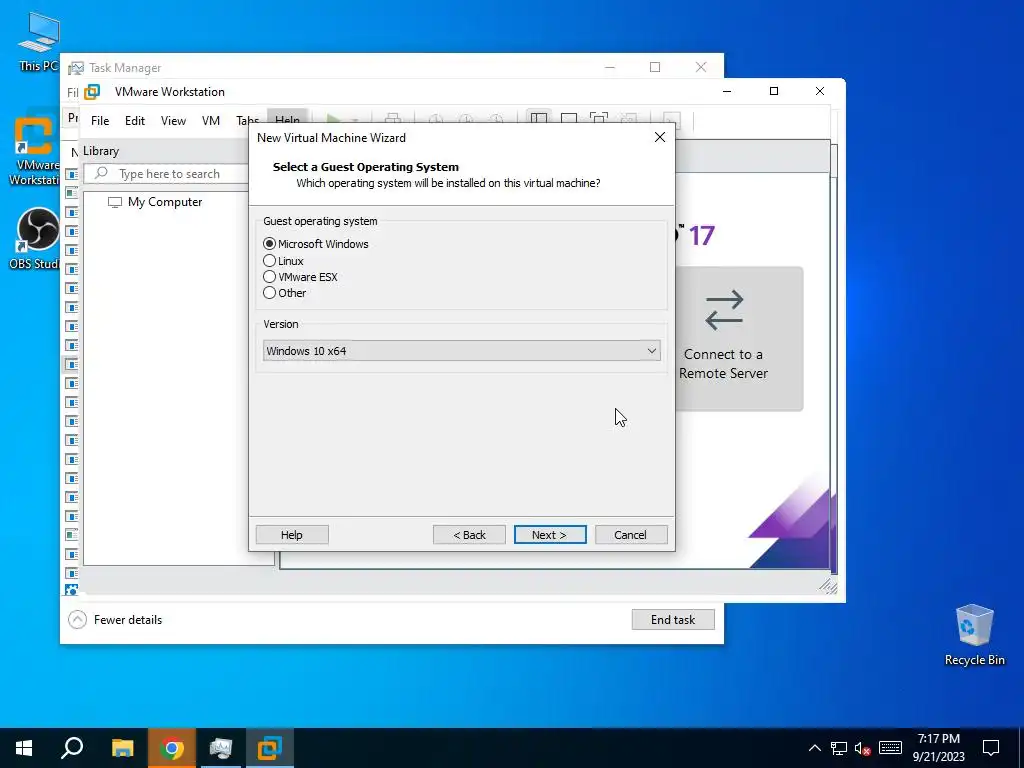Select the OBS Studio desktop shortcut
Image resolution: width=1024 pixels, height=768 pixels.
34,239
